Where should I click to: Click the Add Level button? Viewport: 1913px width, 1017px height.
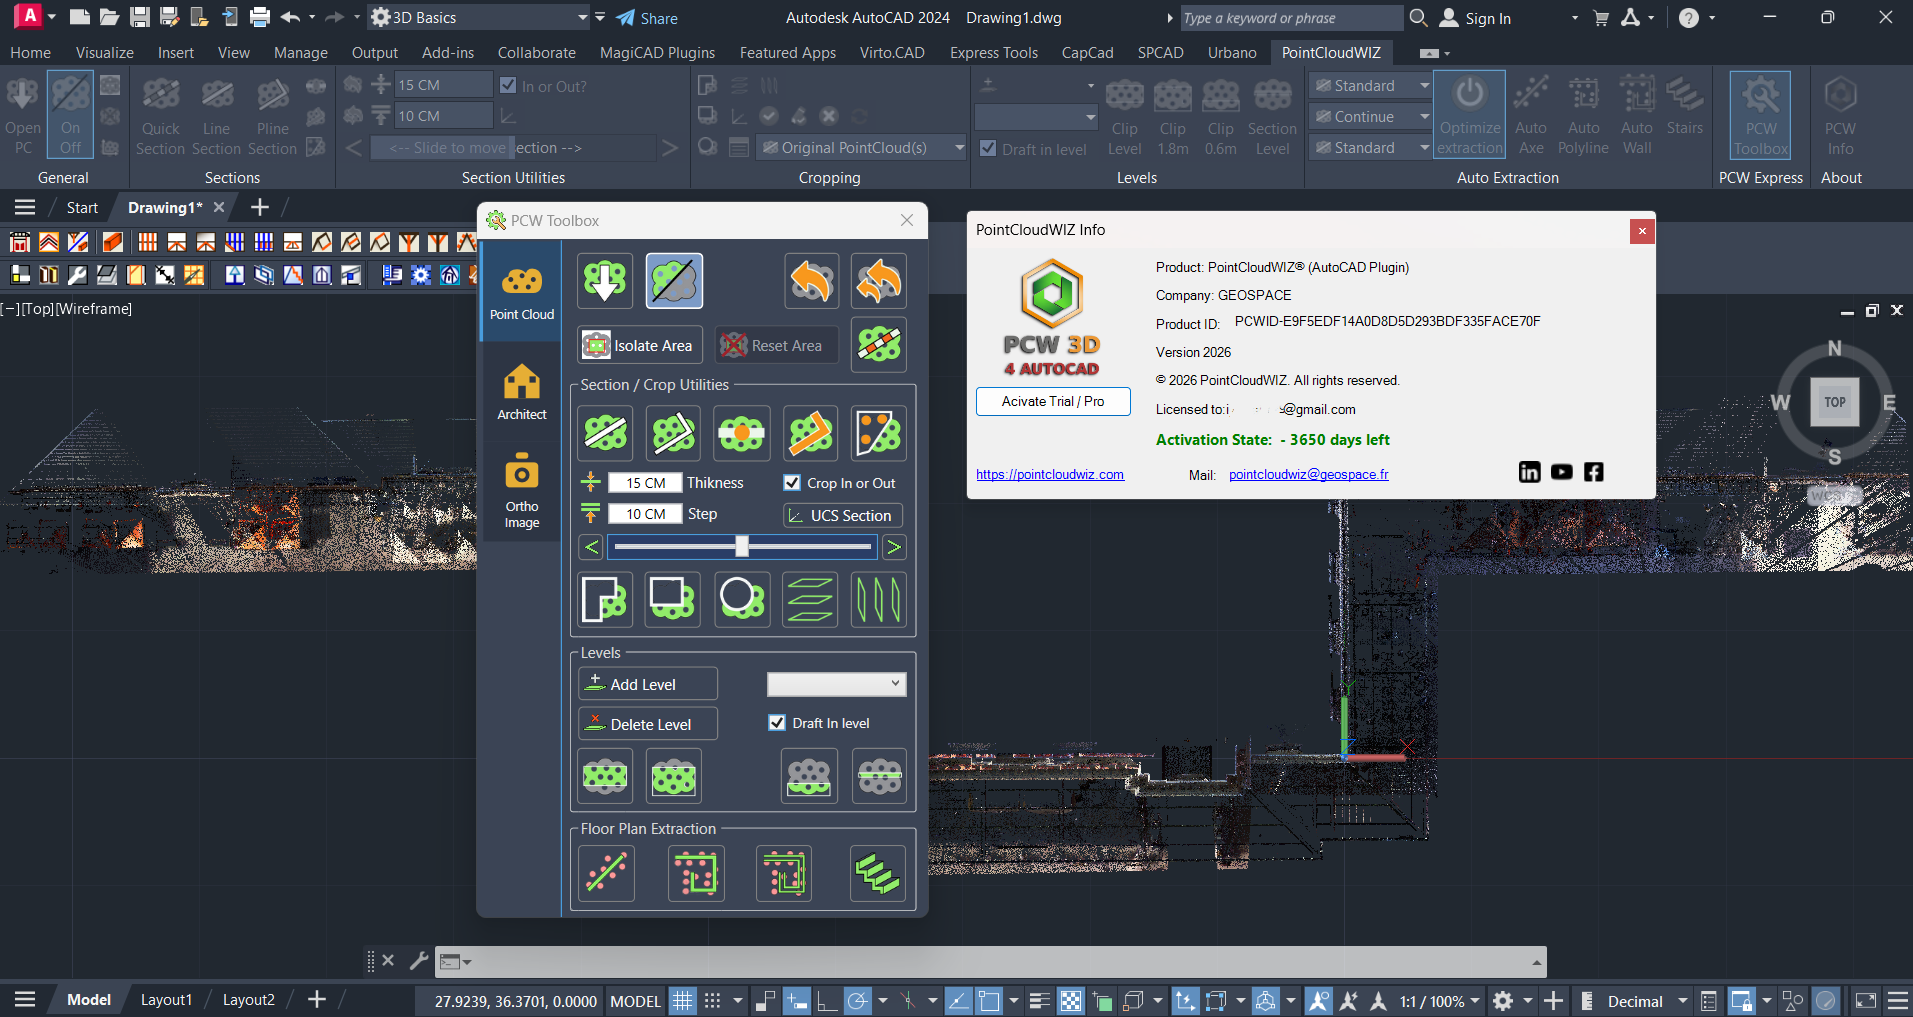(x=648, y=684)
